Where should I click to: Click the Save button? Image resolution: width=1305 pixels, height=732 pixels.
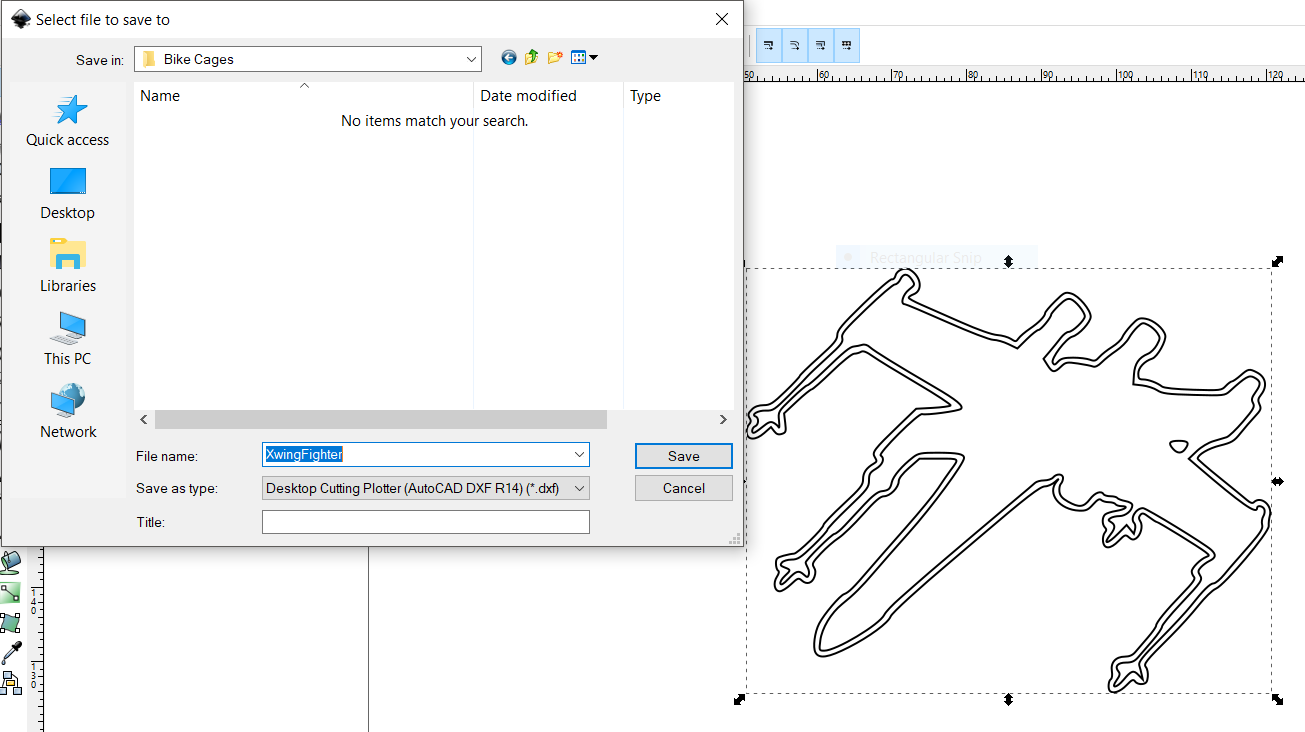pyautogui.click(x=684, y=456)
